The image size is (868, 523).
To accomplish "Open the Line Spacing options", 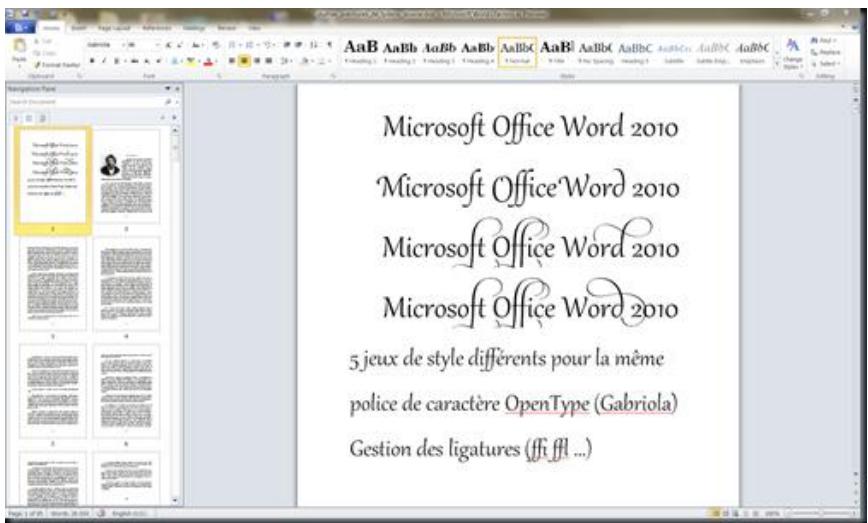I will pyautogui.click(x=286, y=61).
